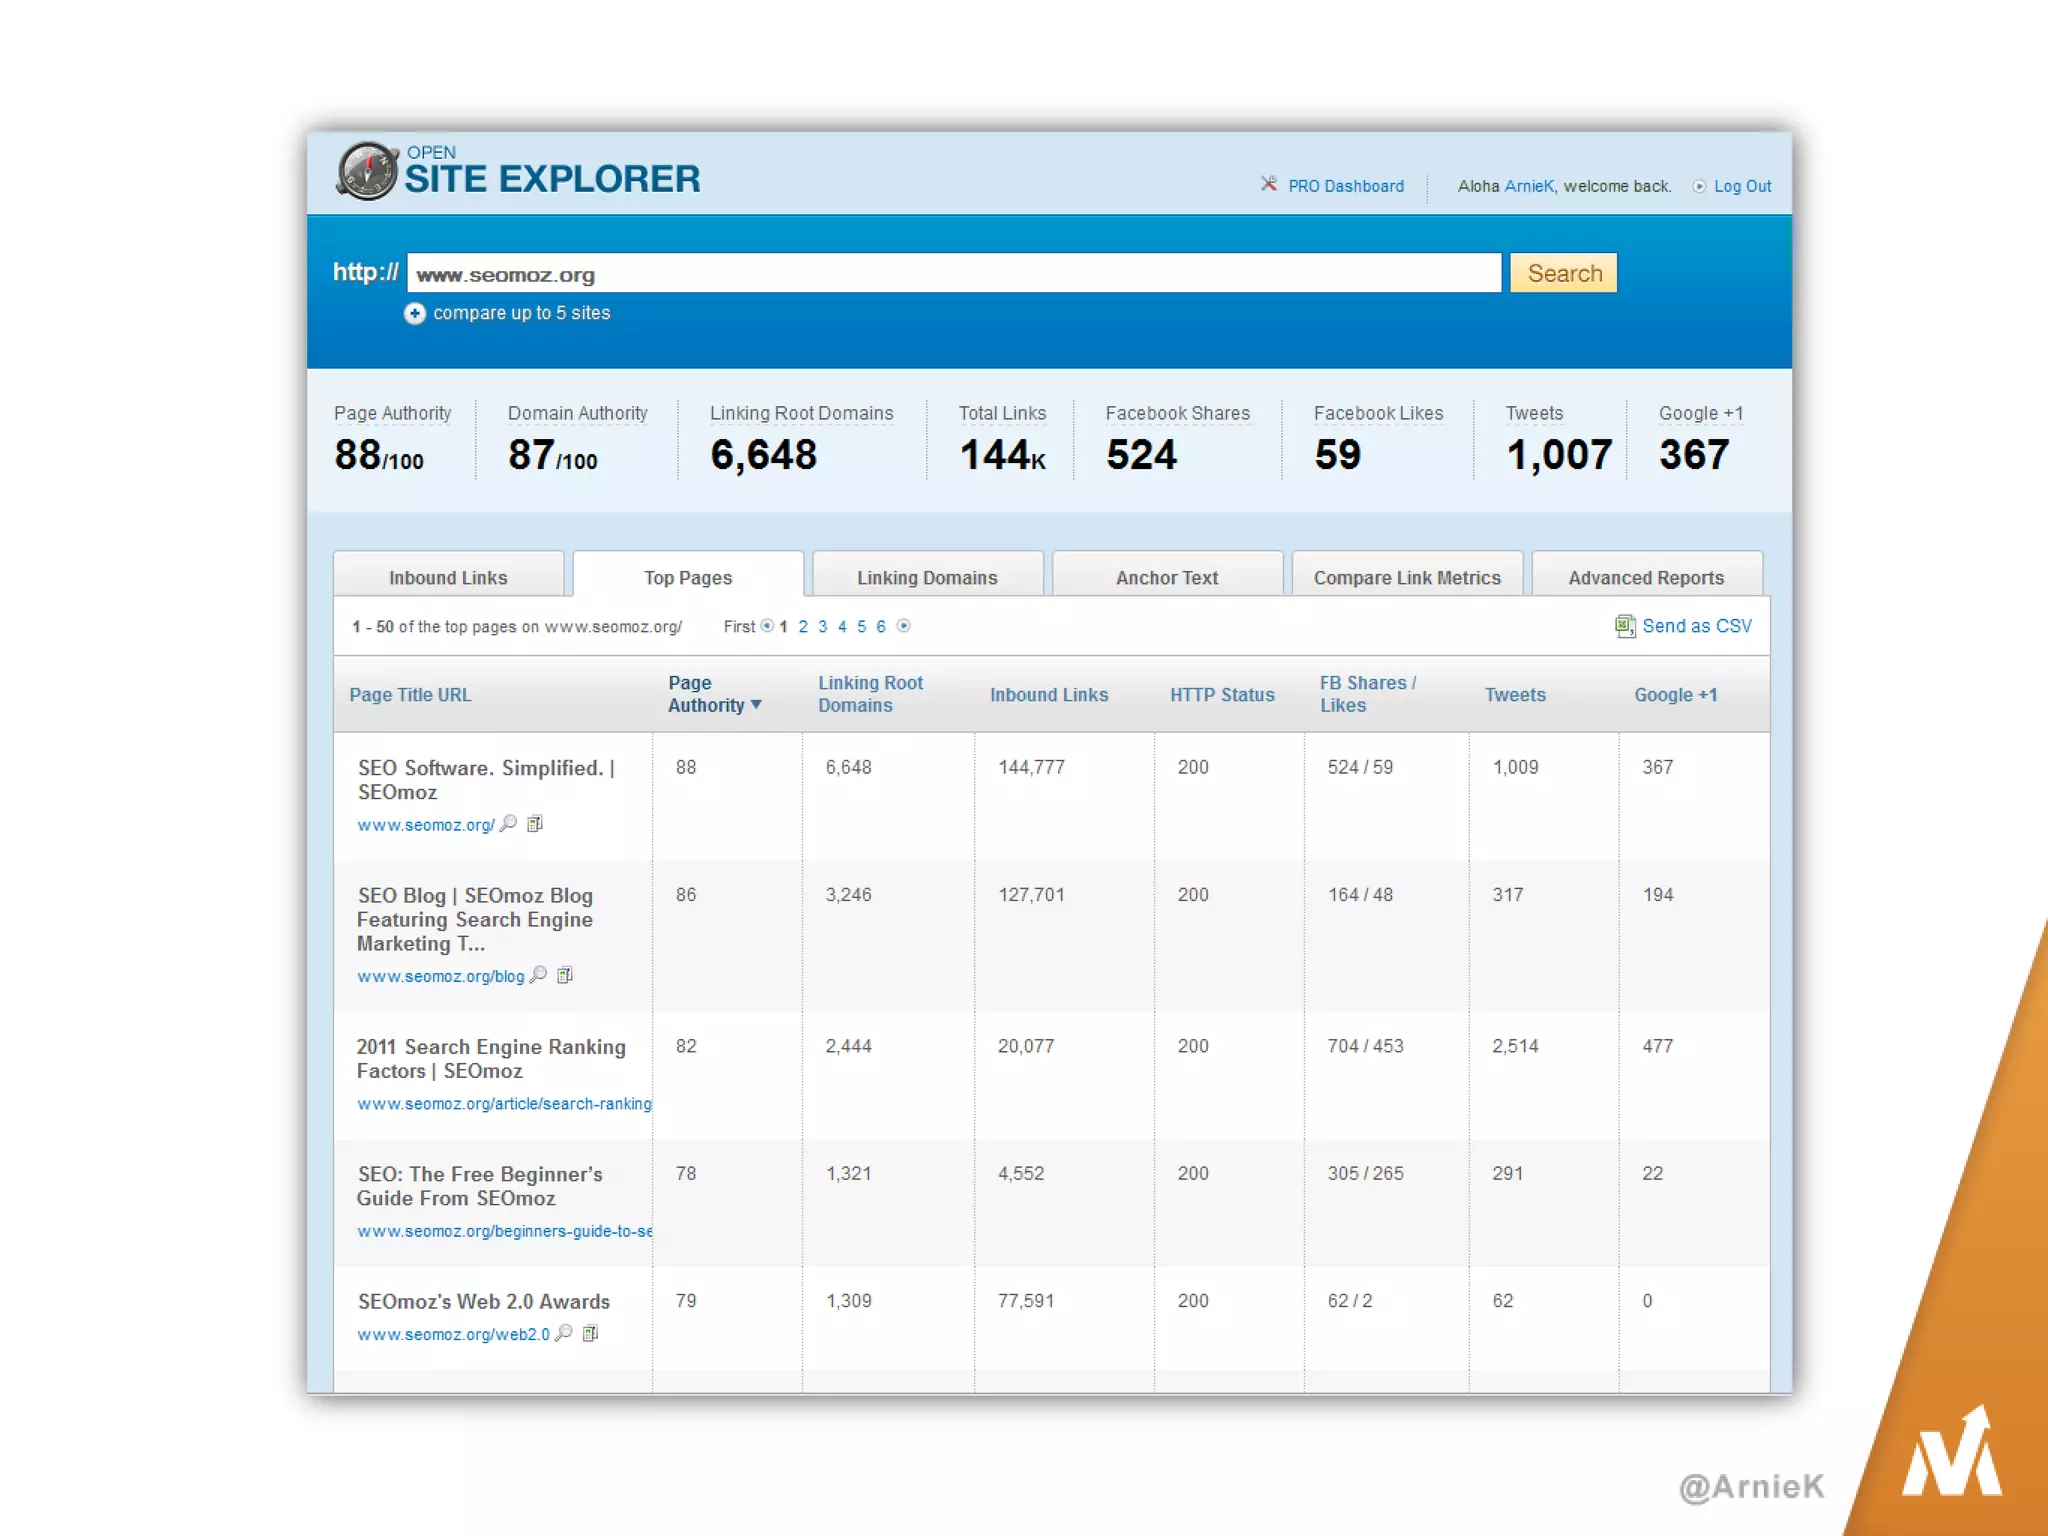This screenshot has height=1536, width=2048.
Task: Click magnifier icon next to www.seomoz.org/web2.0
Action: point(564,1333)
